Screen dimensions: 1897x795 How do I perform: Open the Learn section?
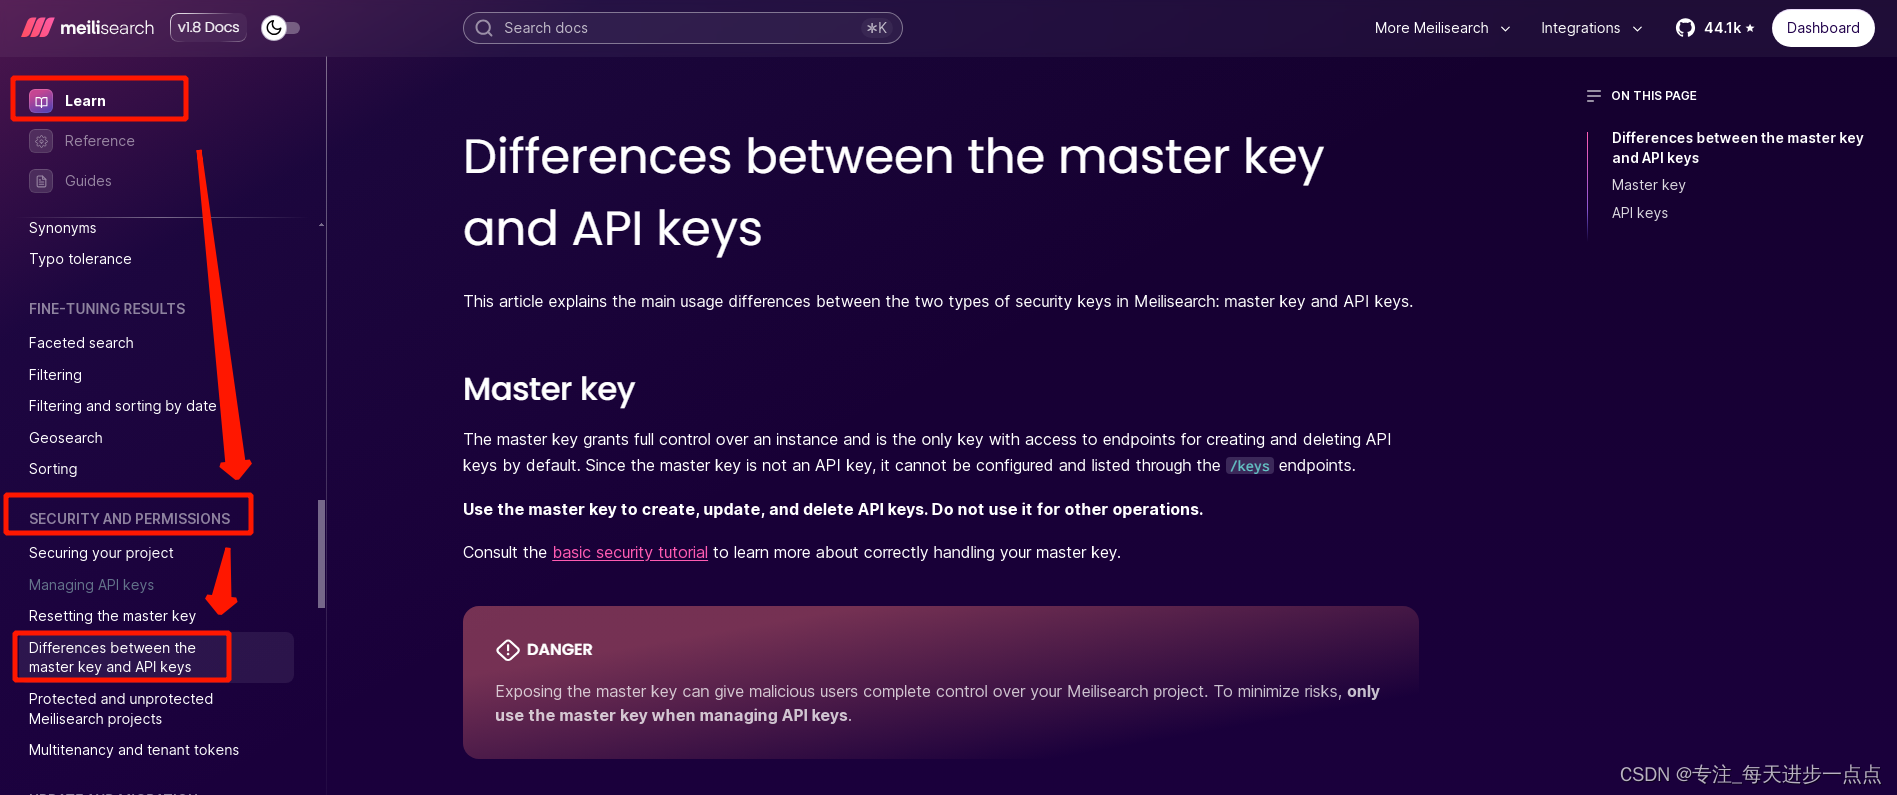click(85, 101)
